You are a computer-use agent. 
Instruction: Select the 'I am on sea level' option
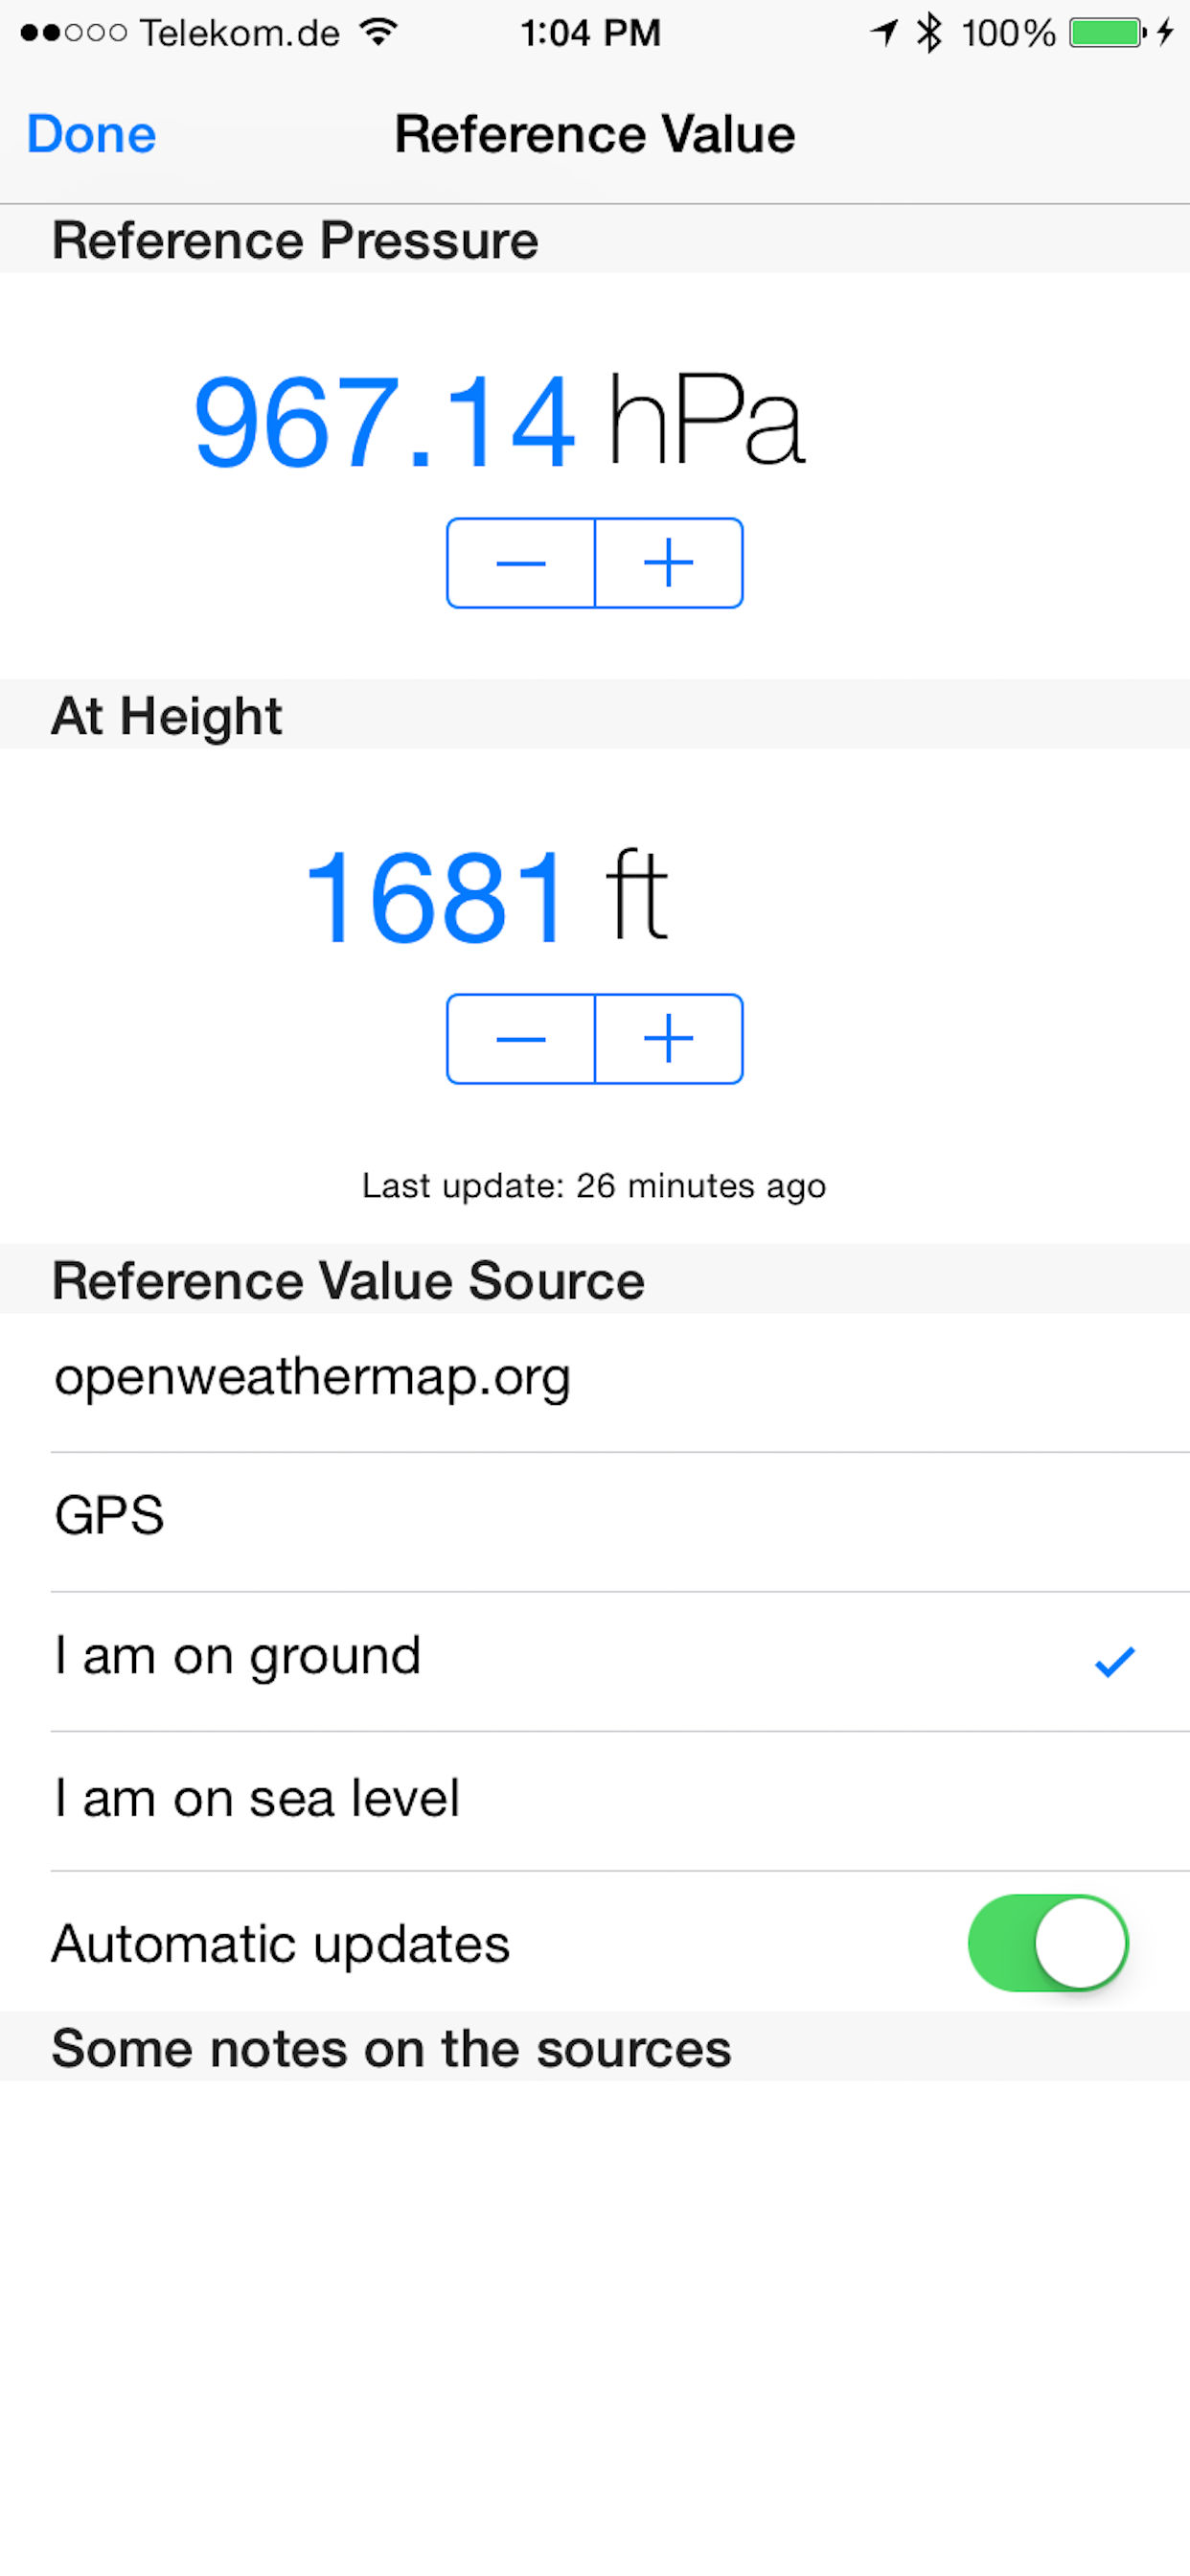595,1800
